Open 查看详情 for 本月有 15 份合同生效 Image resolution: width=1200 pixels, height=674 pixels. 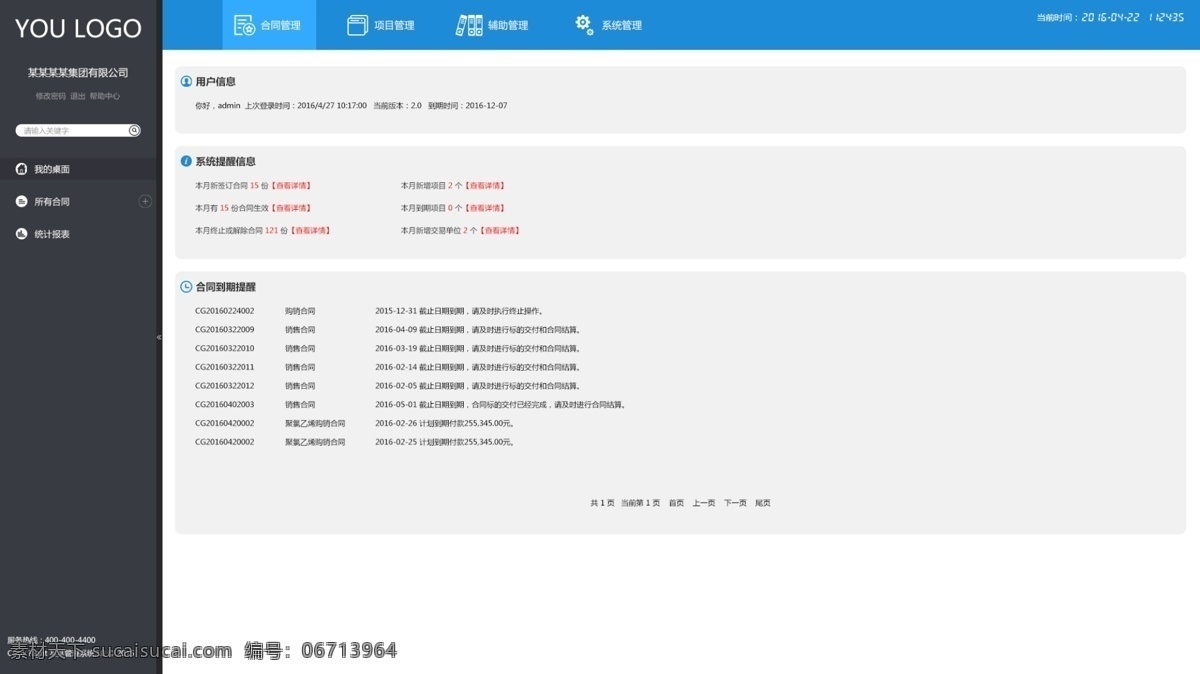pos(291,208)
